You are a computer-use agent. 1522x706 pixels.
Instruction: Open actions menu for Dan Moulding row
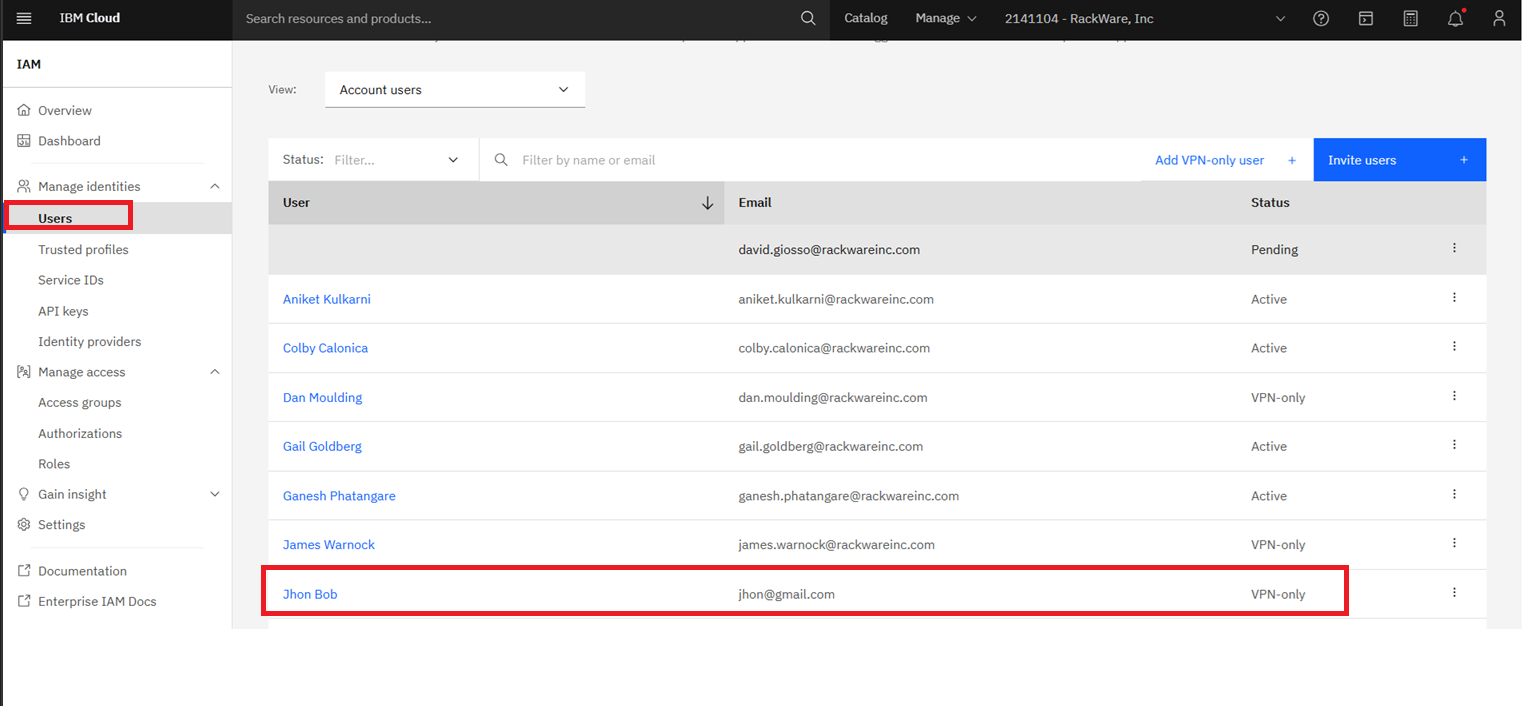click(1454, 396)
